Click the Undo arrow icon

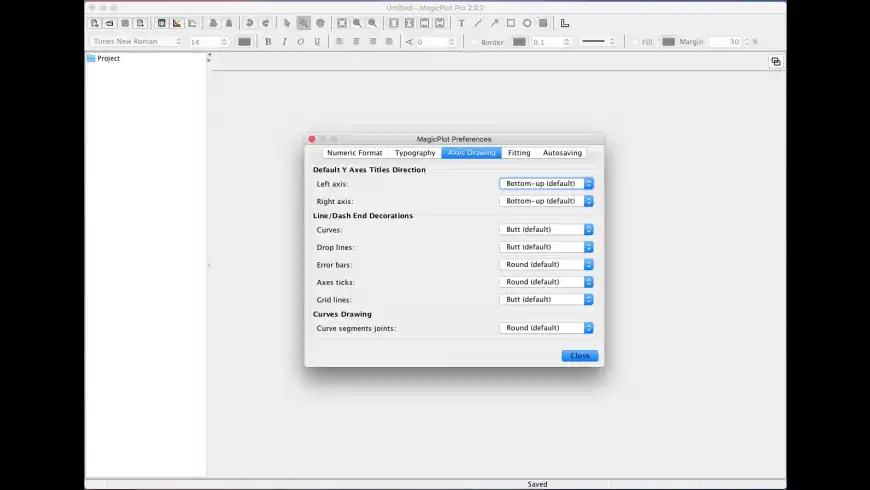click(x=249, y=23)
